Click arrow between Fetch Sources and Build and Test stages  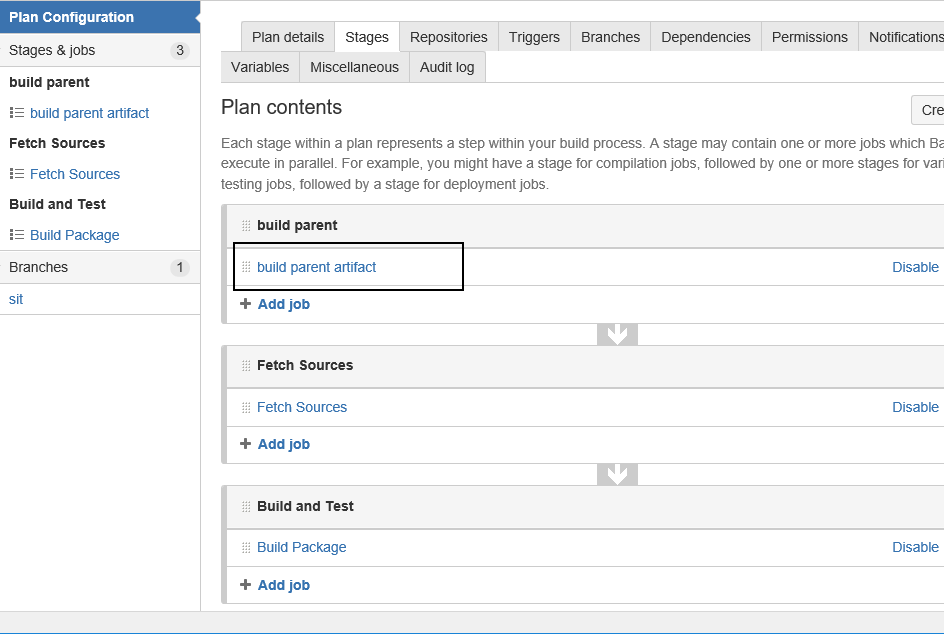(617, 474)
